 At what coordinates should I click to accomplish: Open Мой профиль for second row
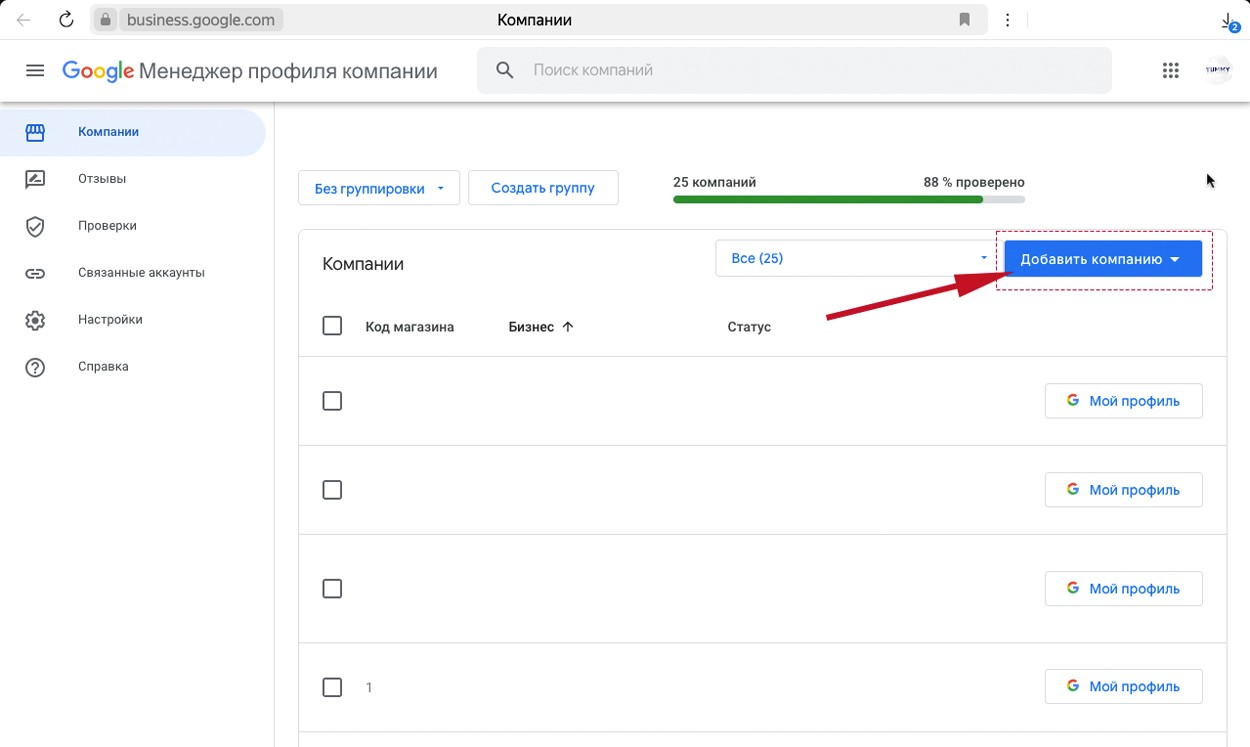(1123, 490)
